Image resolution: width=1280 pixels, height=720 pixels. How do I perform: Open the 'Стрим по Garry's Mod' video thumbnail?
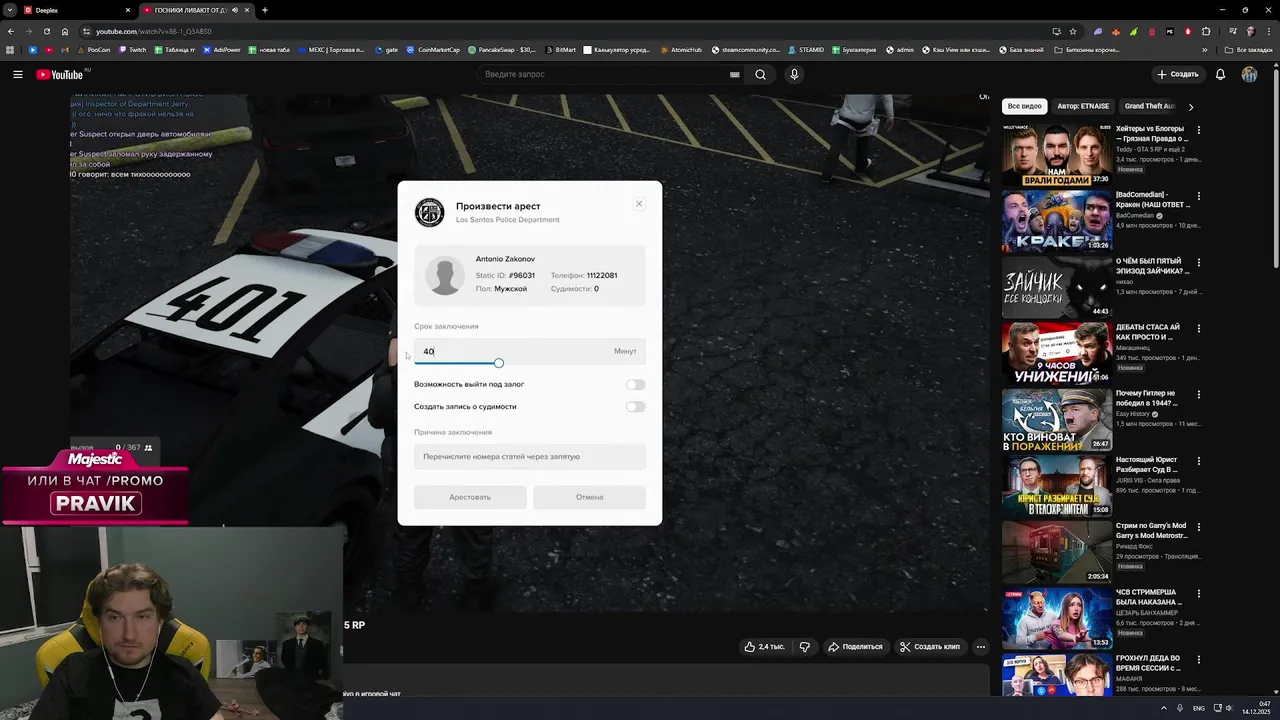1057,552
